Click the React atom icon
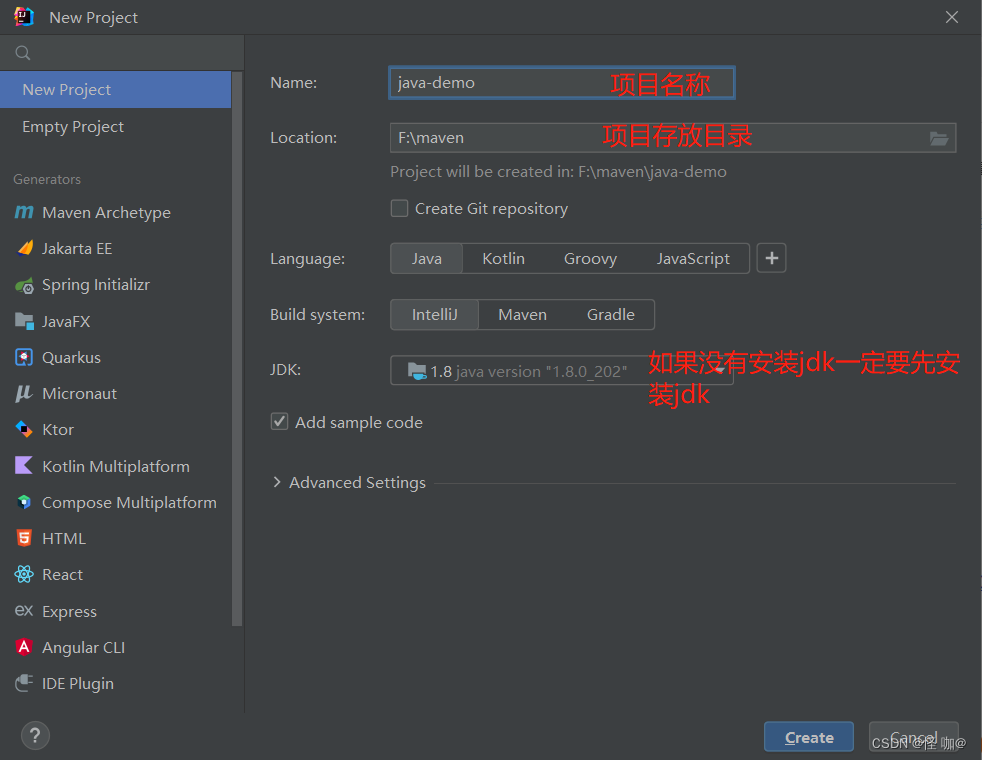 pyautogui.click(x=24, y=574)
